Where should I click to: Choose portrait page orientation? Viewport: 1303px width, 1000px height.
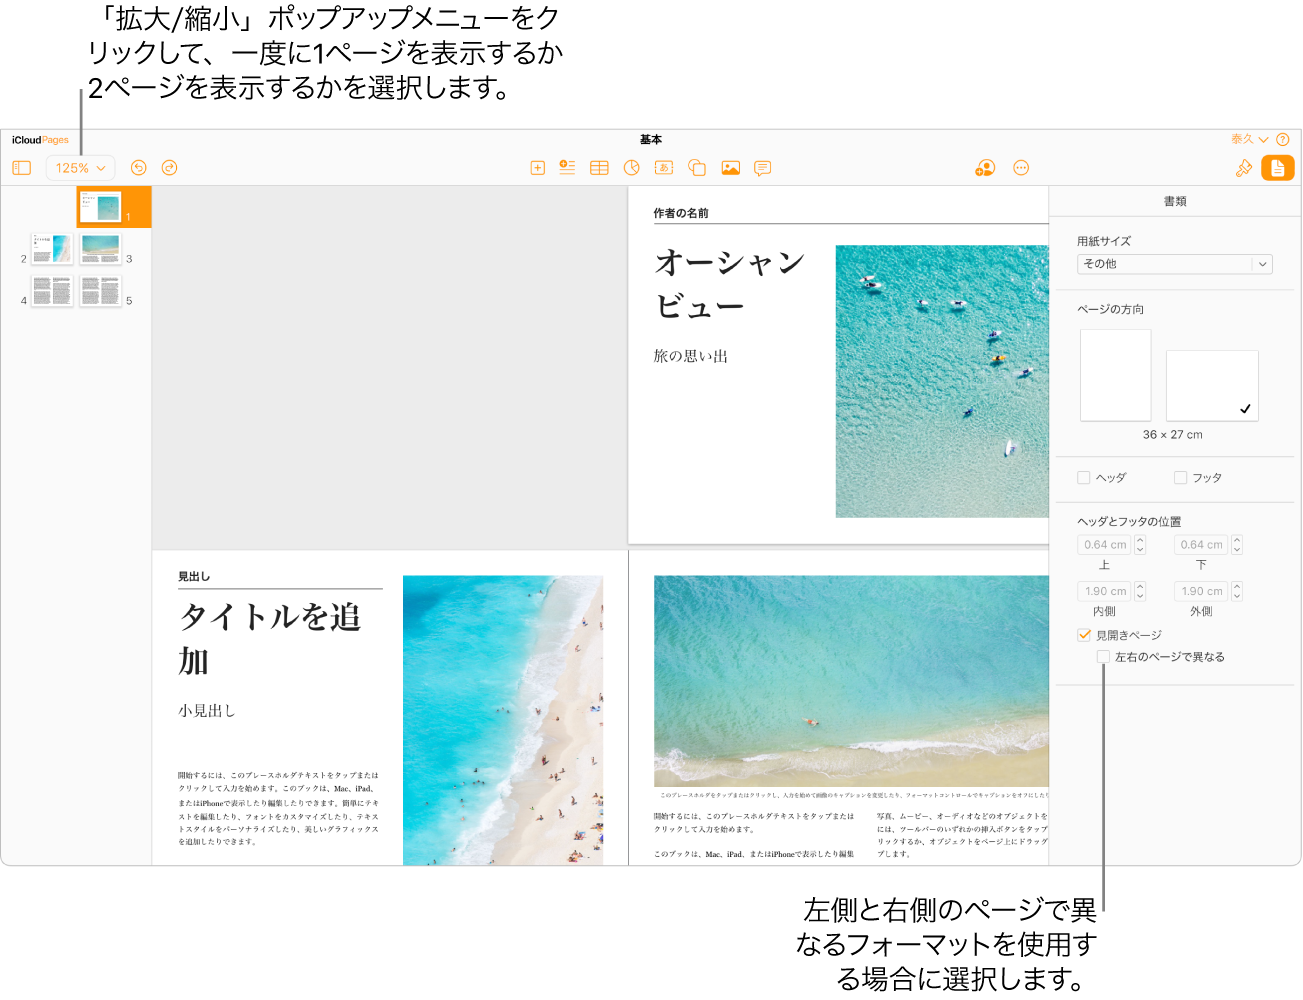[1115, 375]
